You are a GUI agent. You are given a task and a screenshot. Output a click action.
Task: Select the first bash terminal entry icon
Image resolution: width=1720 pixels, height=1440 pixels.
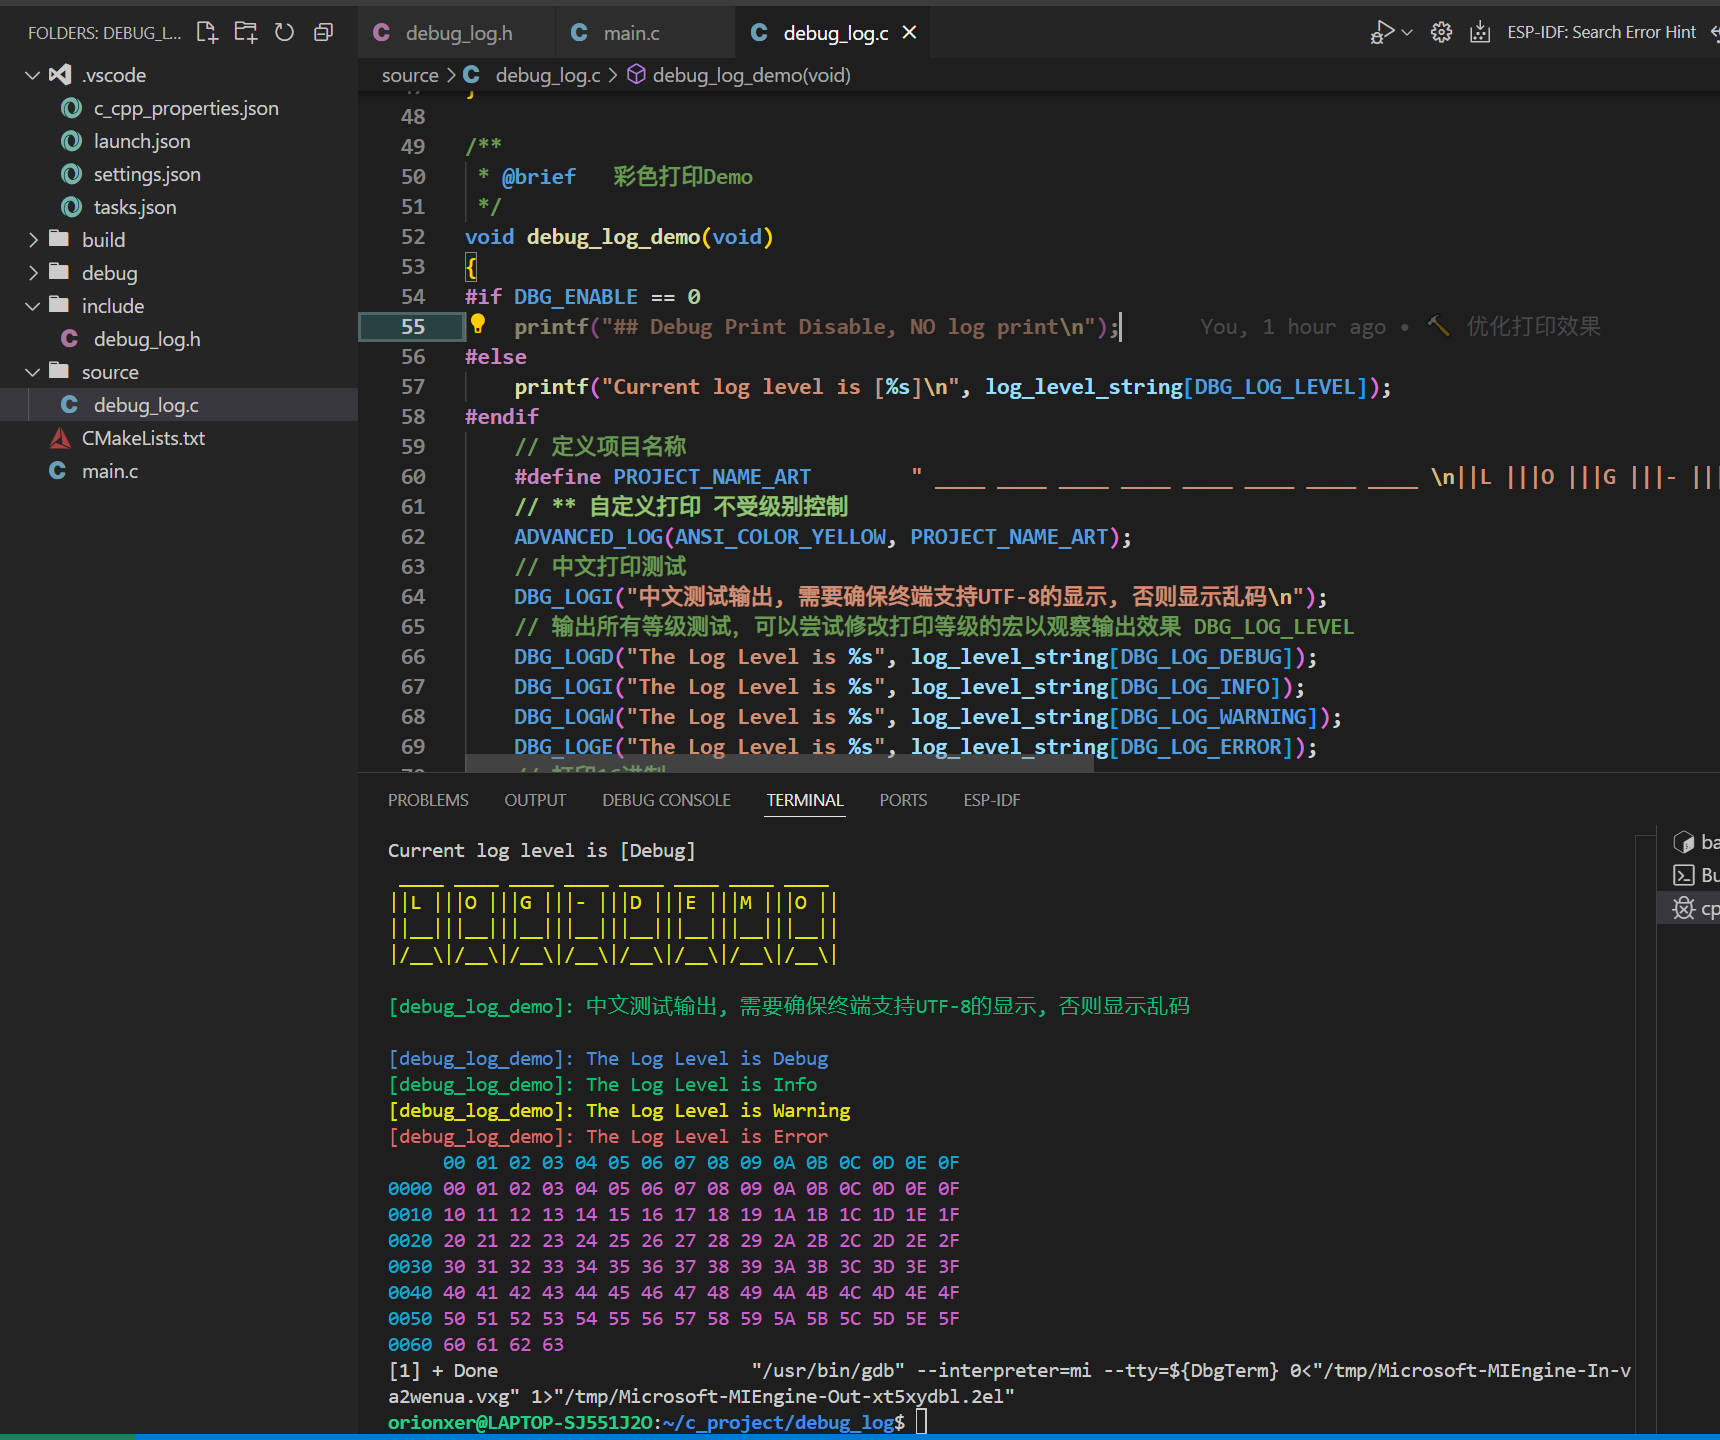click(1684, 843)
